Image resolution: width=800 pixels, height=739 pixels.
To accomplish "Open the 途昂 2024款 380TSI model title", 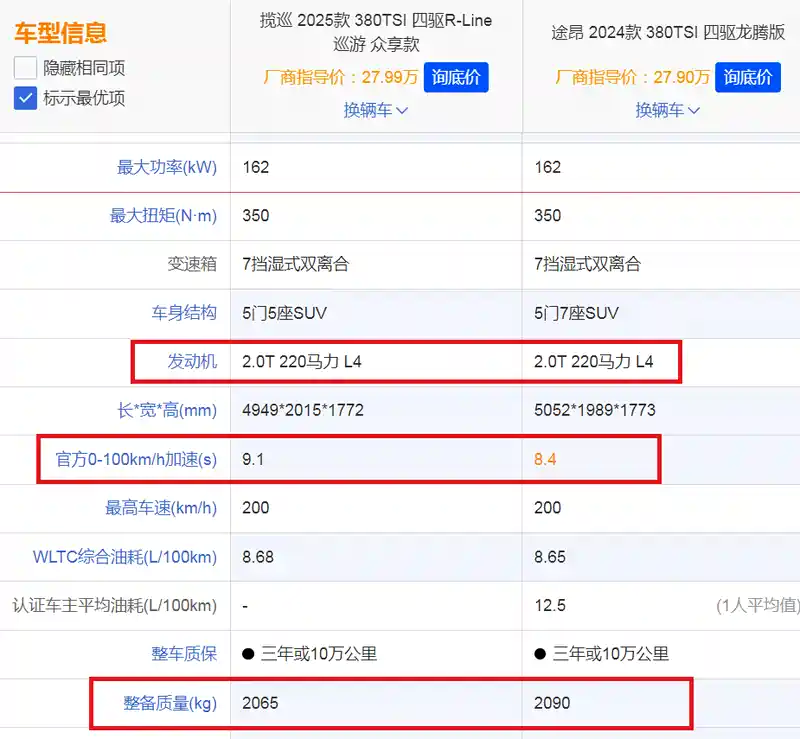I will click(668, 32).
